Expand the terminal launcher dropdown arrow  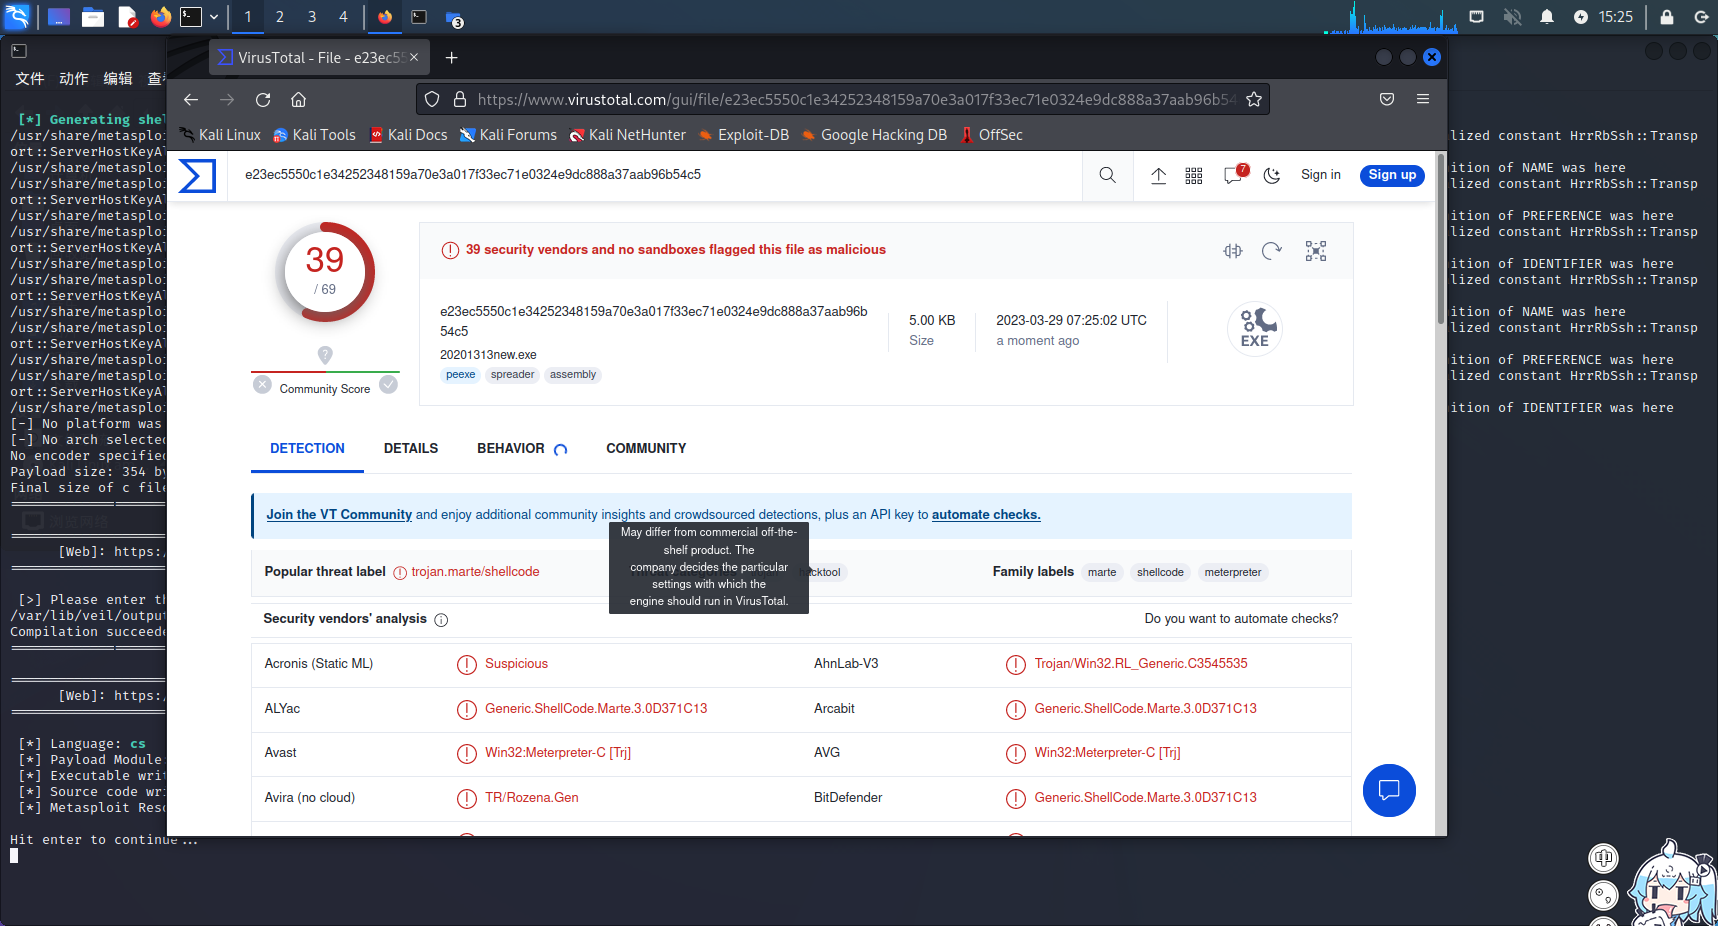click(x=214, y=17)
